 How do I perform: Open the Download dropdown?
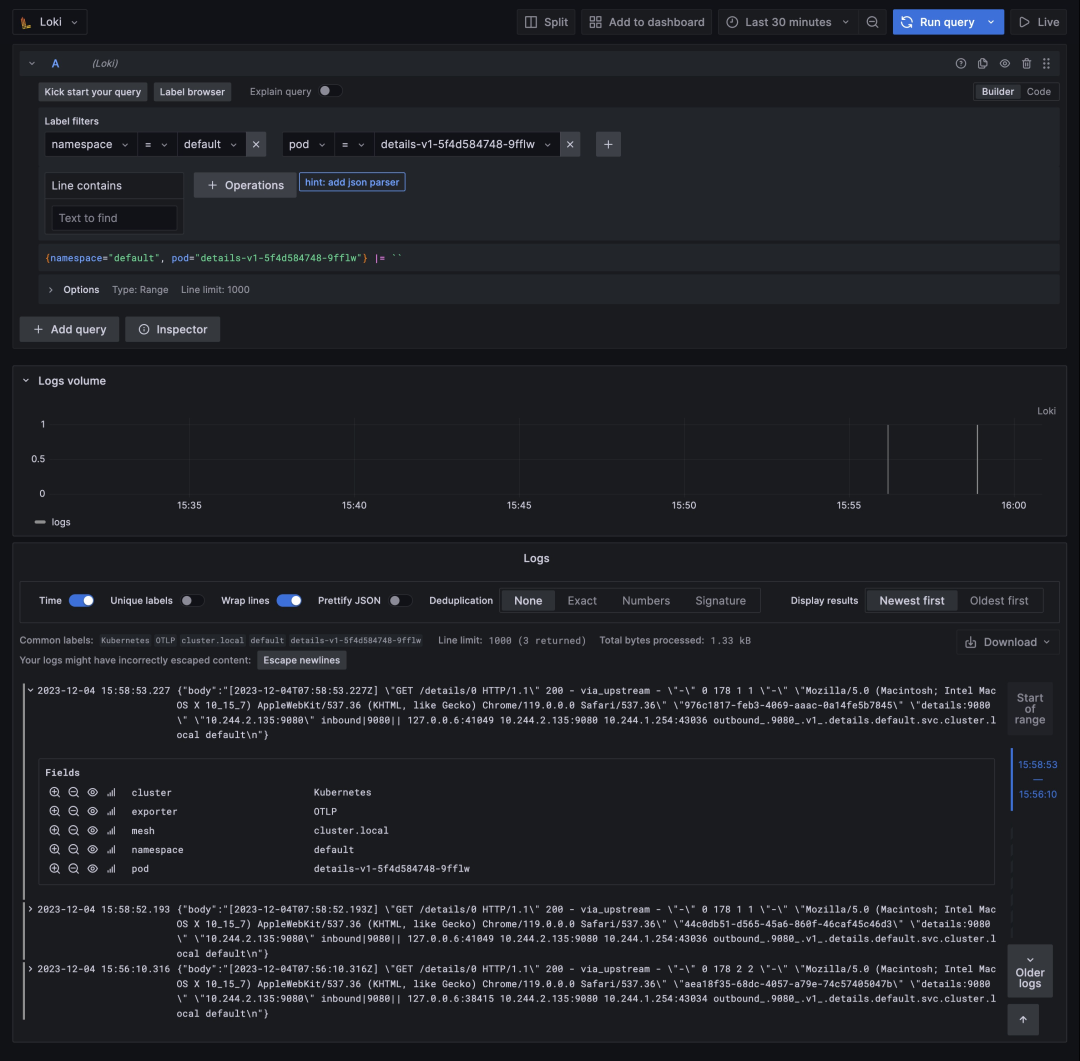tap(1010, 642)
